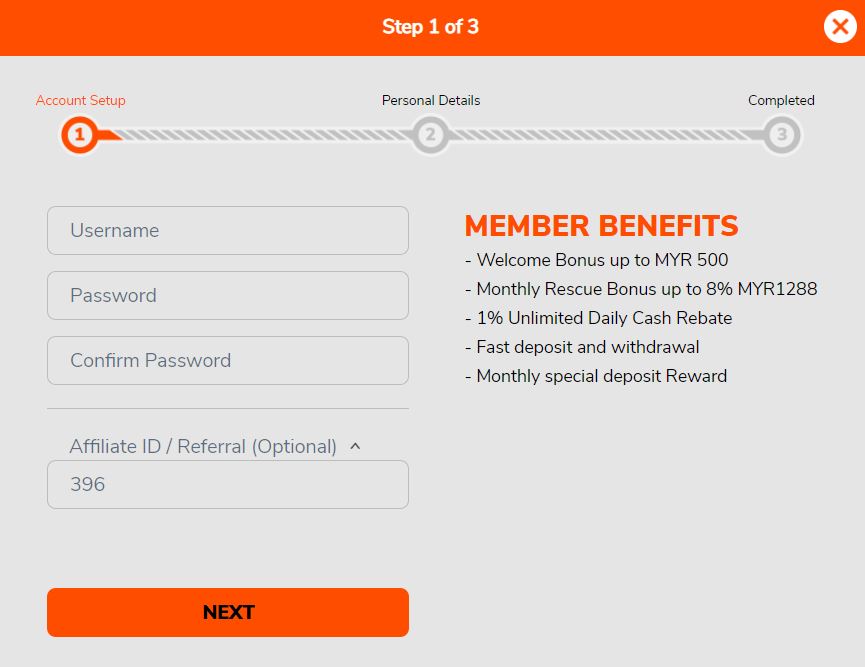The image size is (865, 667).
Task: Select the Personal Details step label
Action: tap(431, 100)
